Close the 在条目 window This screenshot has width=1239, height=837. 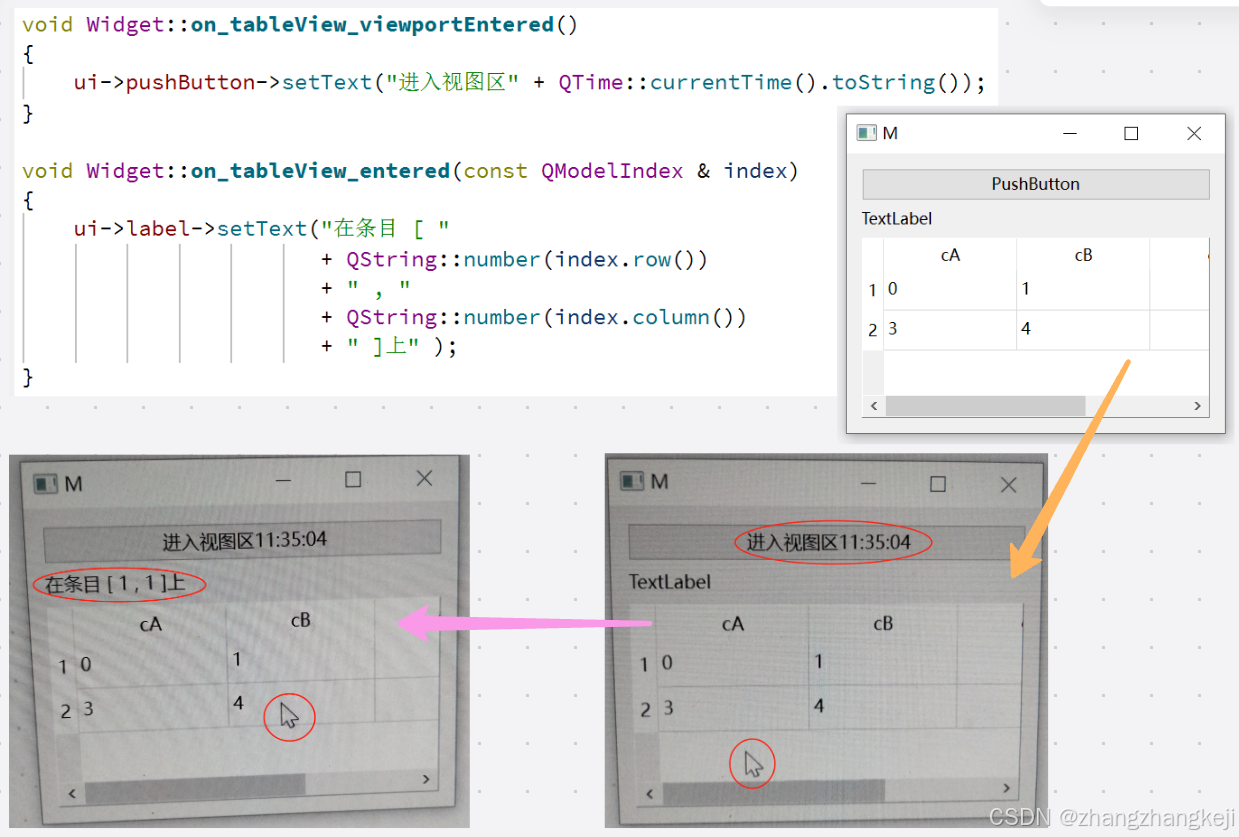[424, 478]
